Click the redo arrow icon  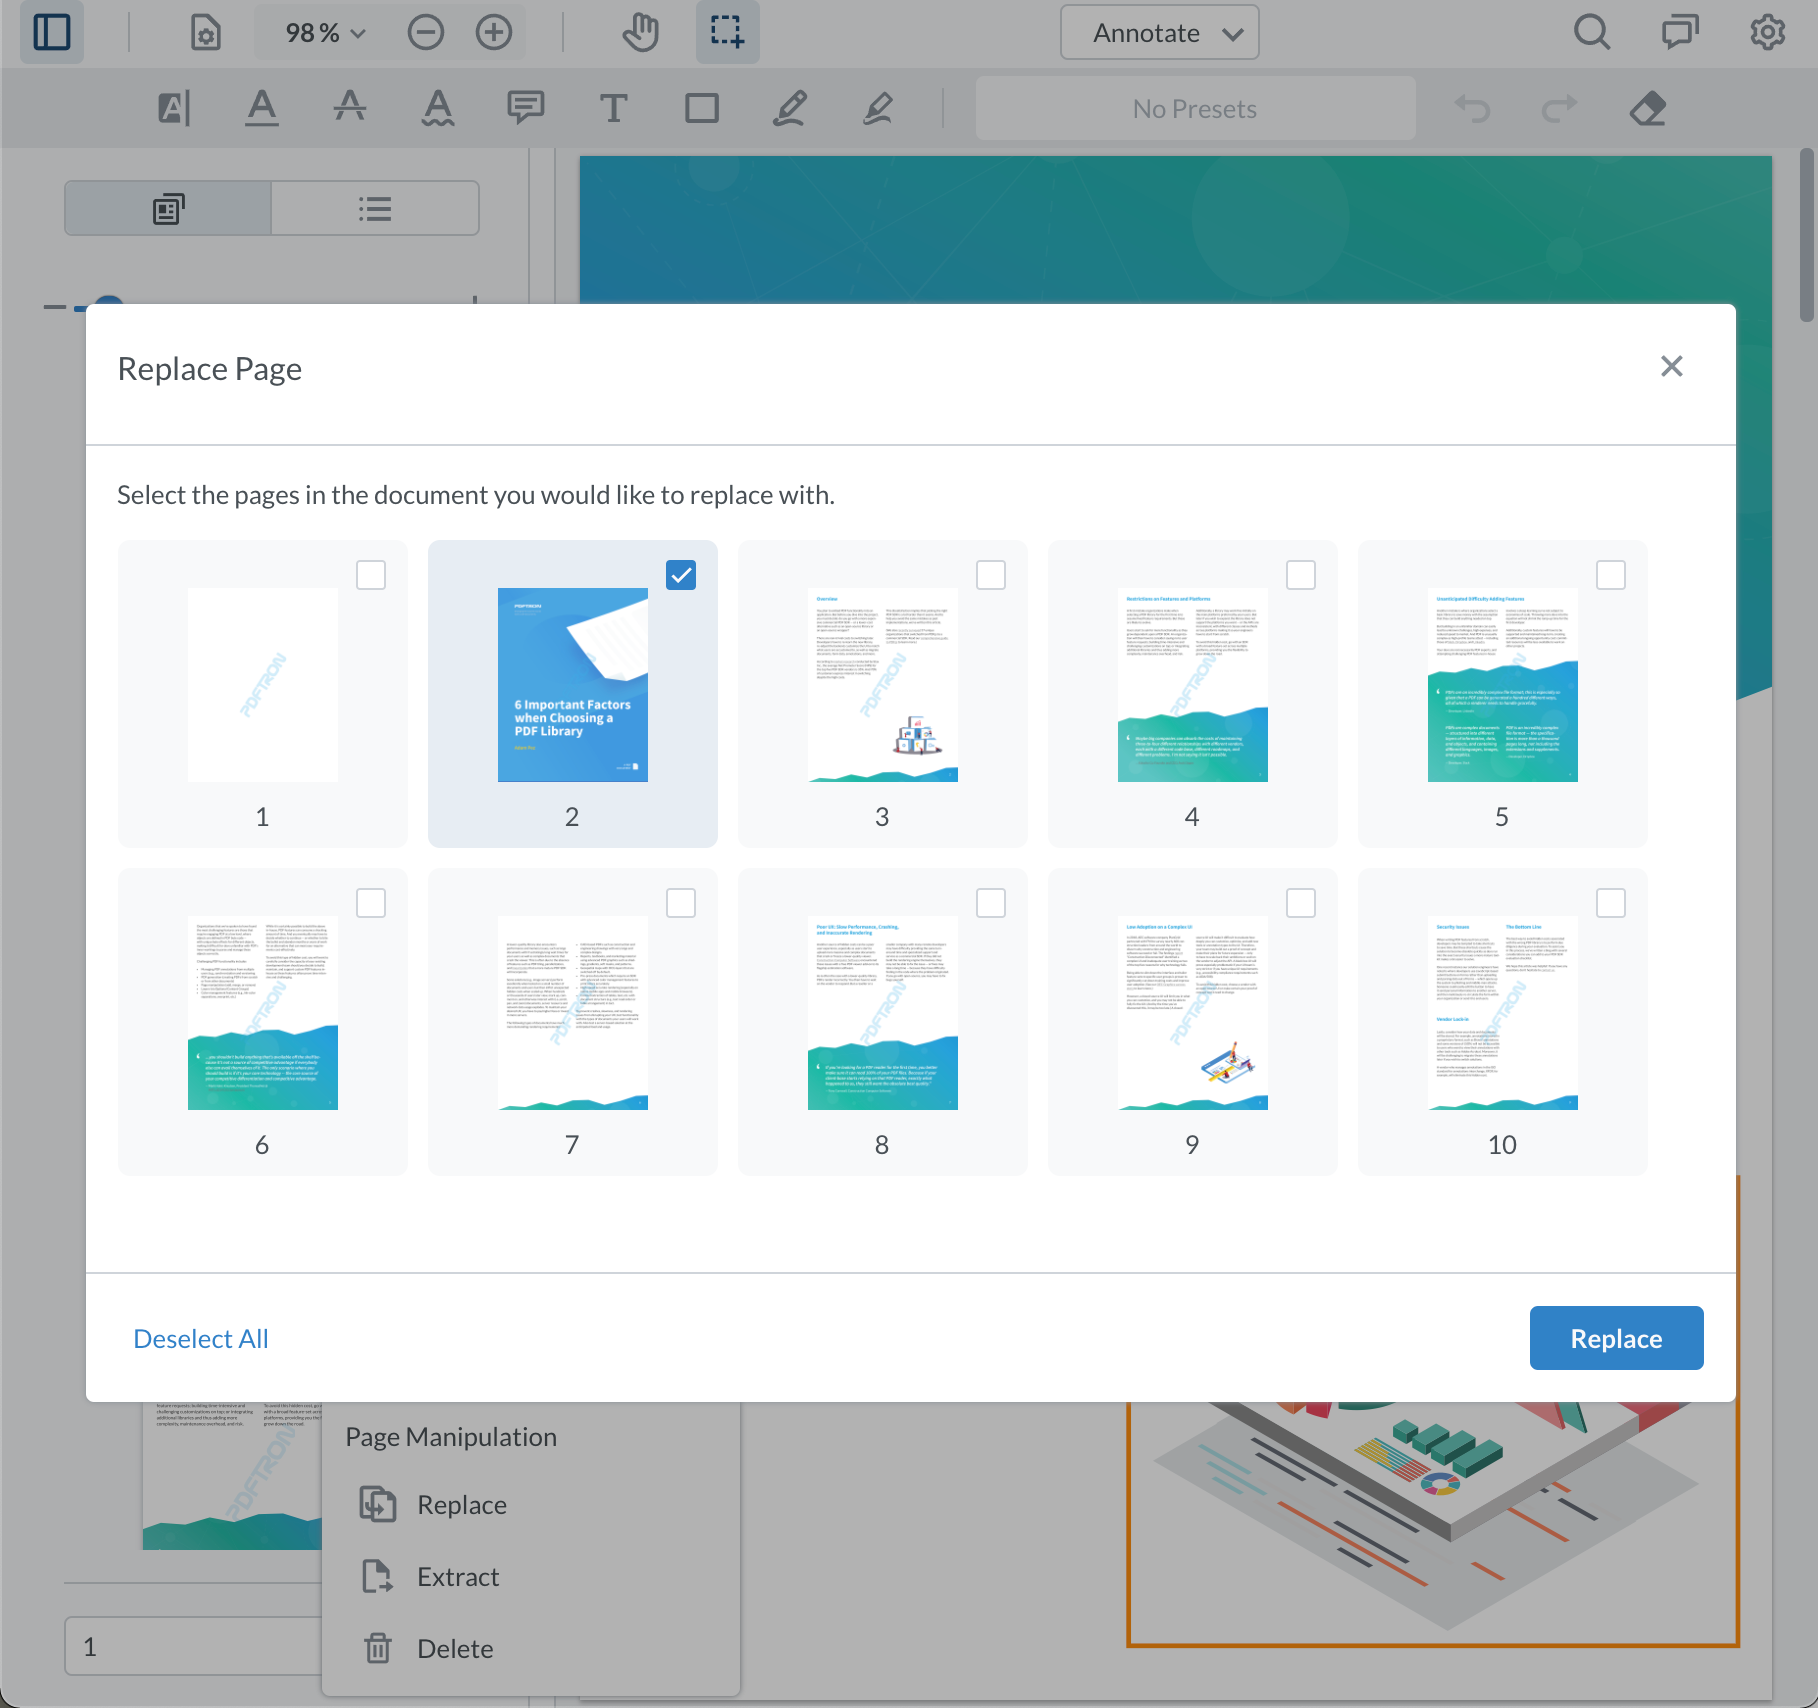pos(1560,108)
